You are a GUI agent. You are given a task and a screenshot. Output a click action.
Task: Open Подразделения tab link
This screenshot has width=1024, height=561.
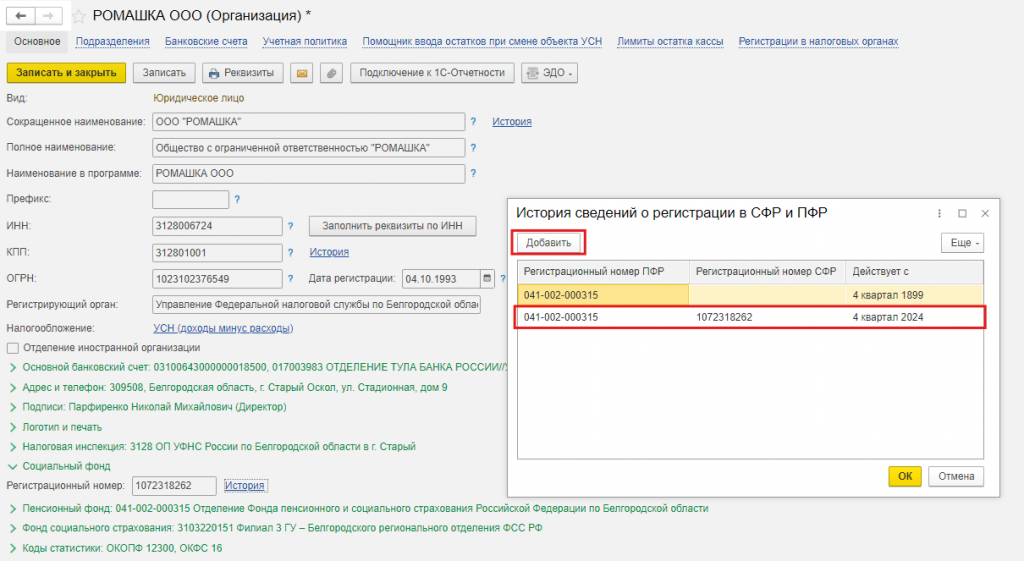[112, 42]
